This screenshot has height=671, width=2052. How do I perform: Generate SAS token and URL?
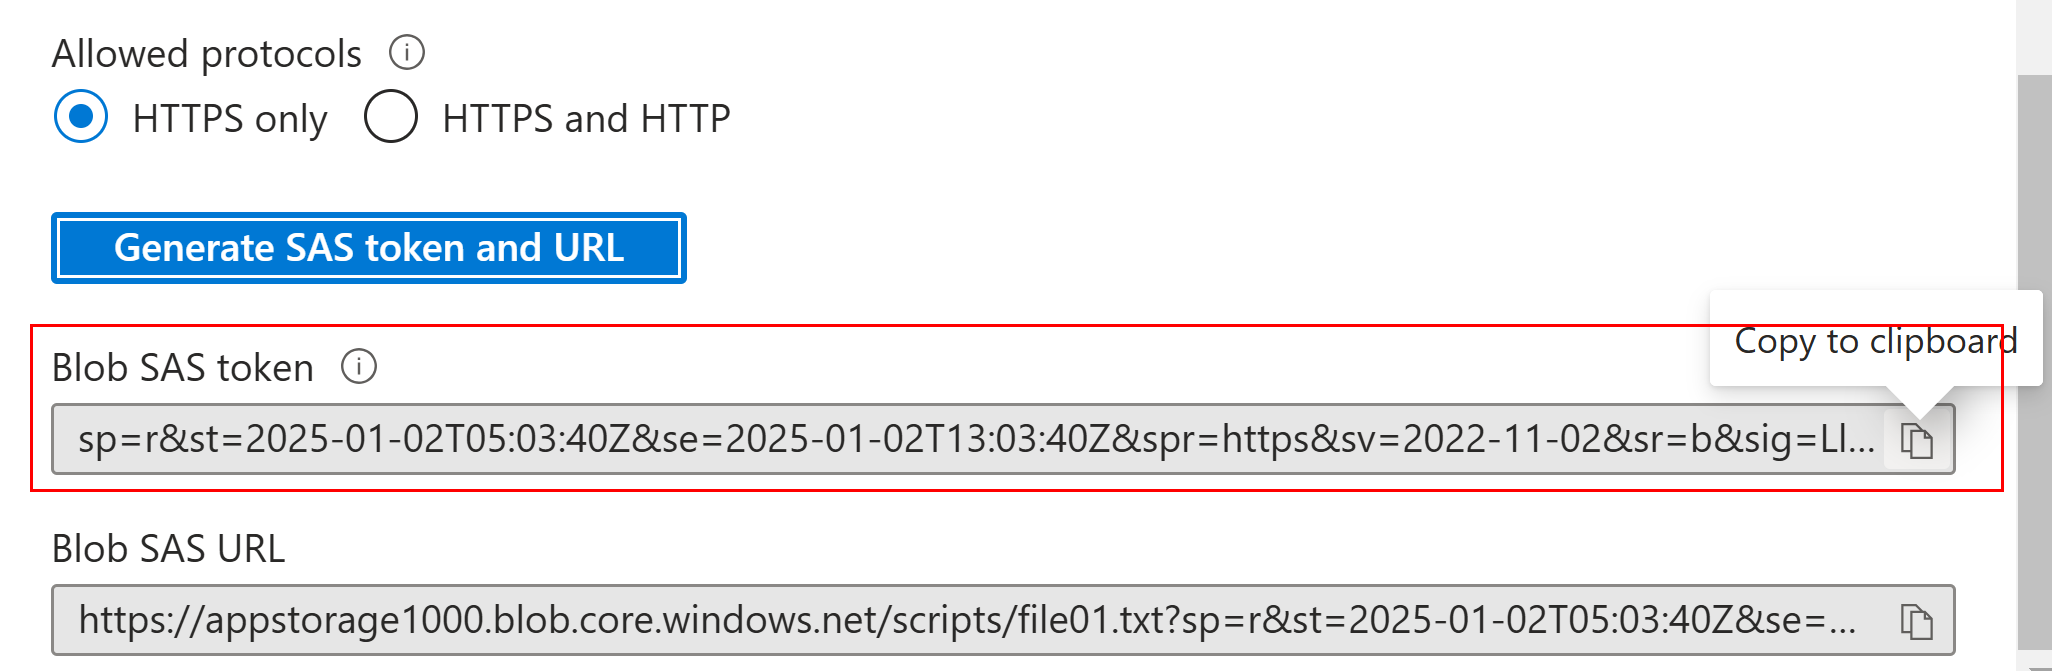click(369, 248)
